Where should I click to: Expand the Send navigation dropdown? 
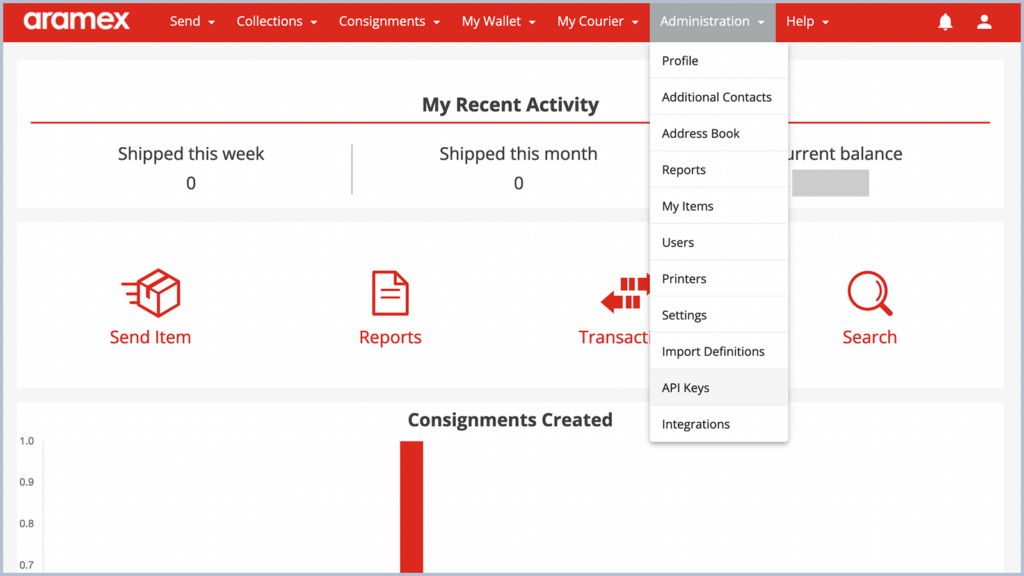pyautogui.click(x=192, y=21)
